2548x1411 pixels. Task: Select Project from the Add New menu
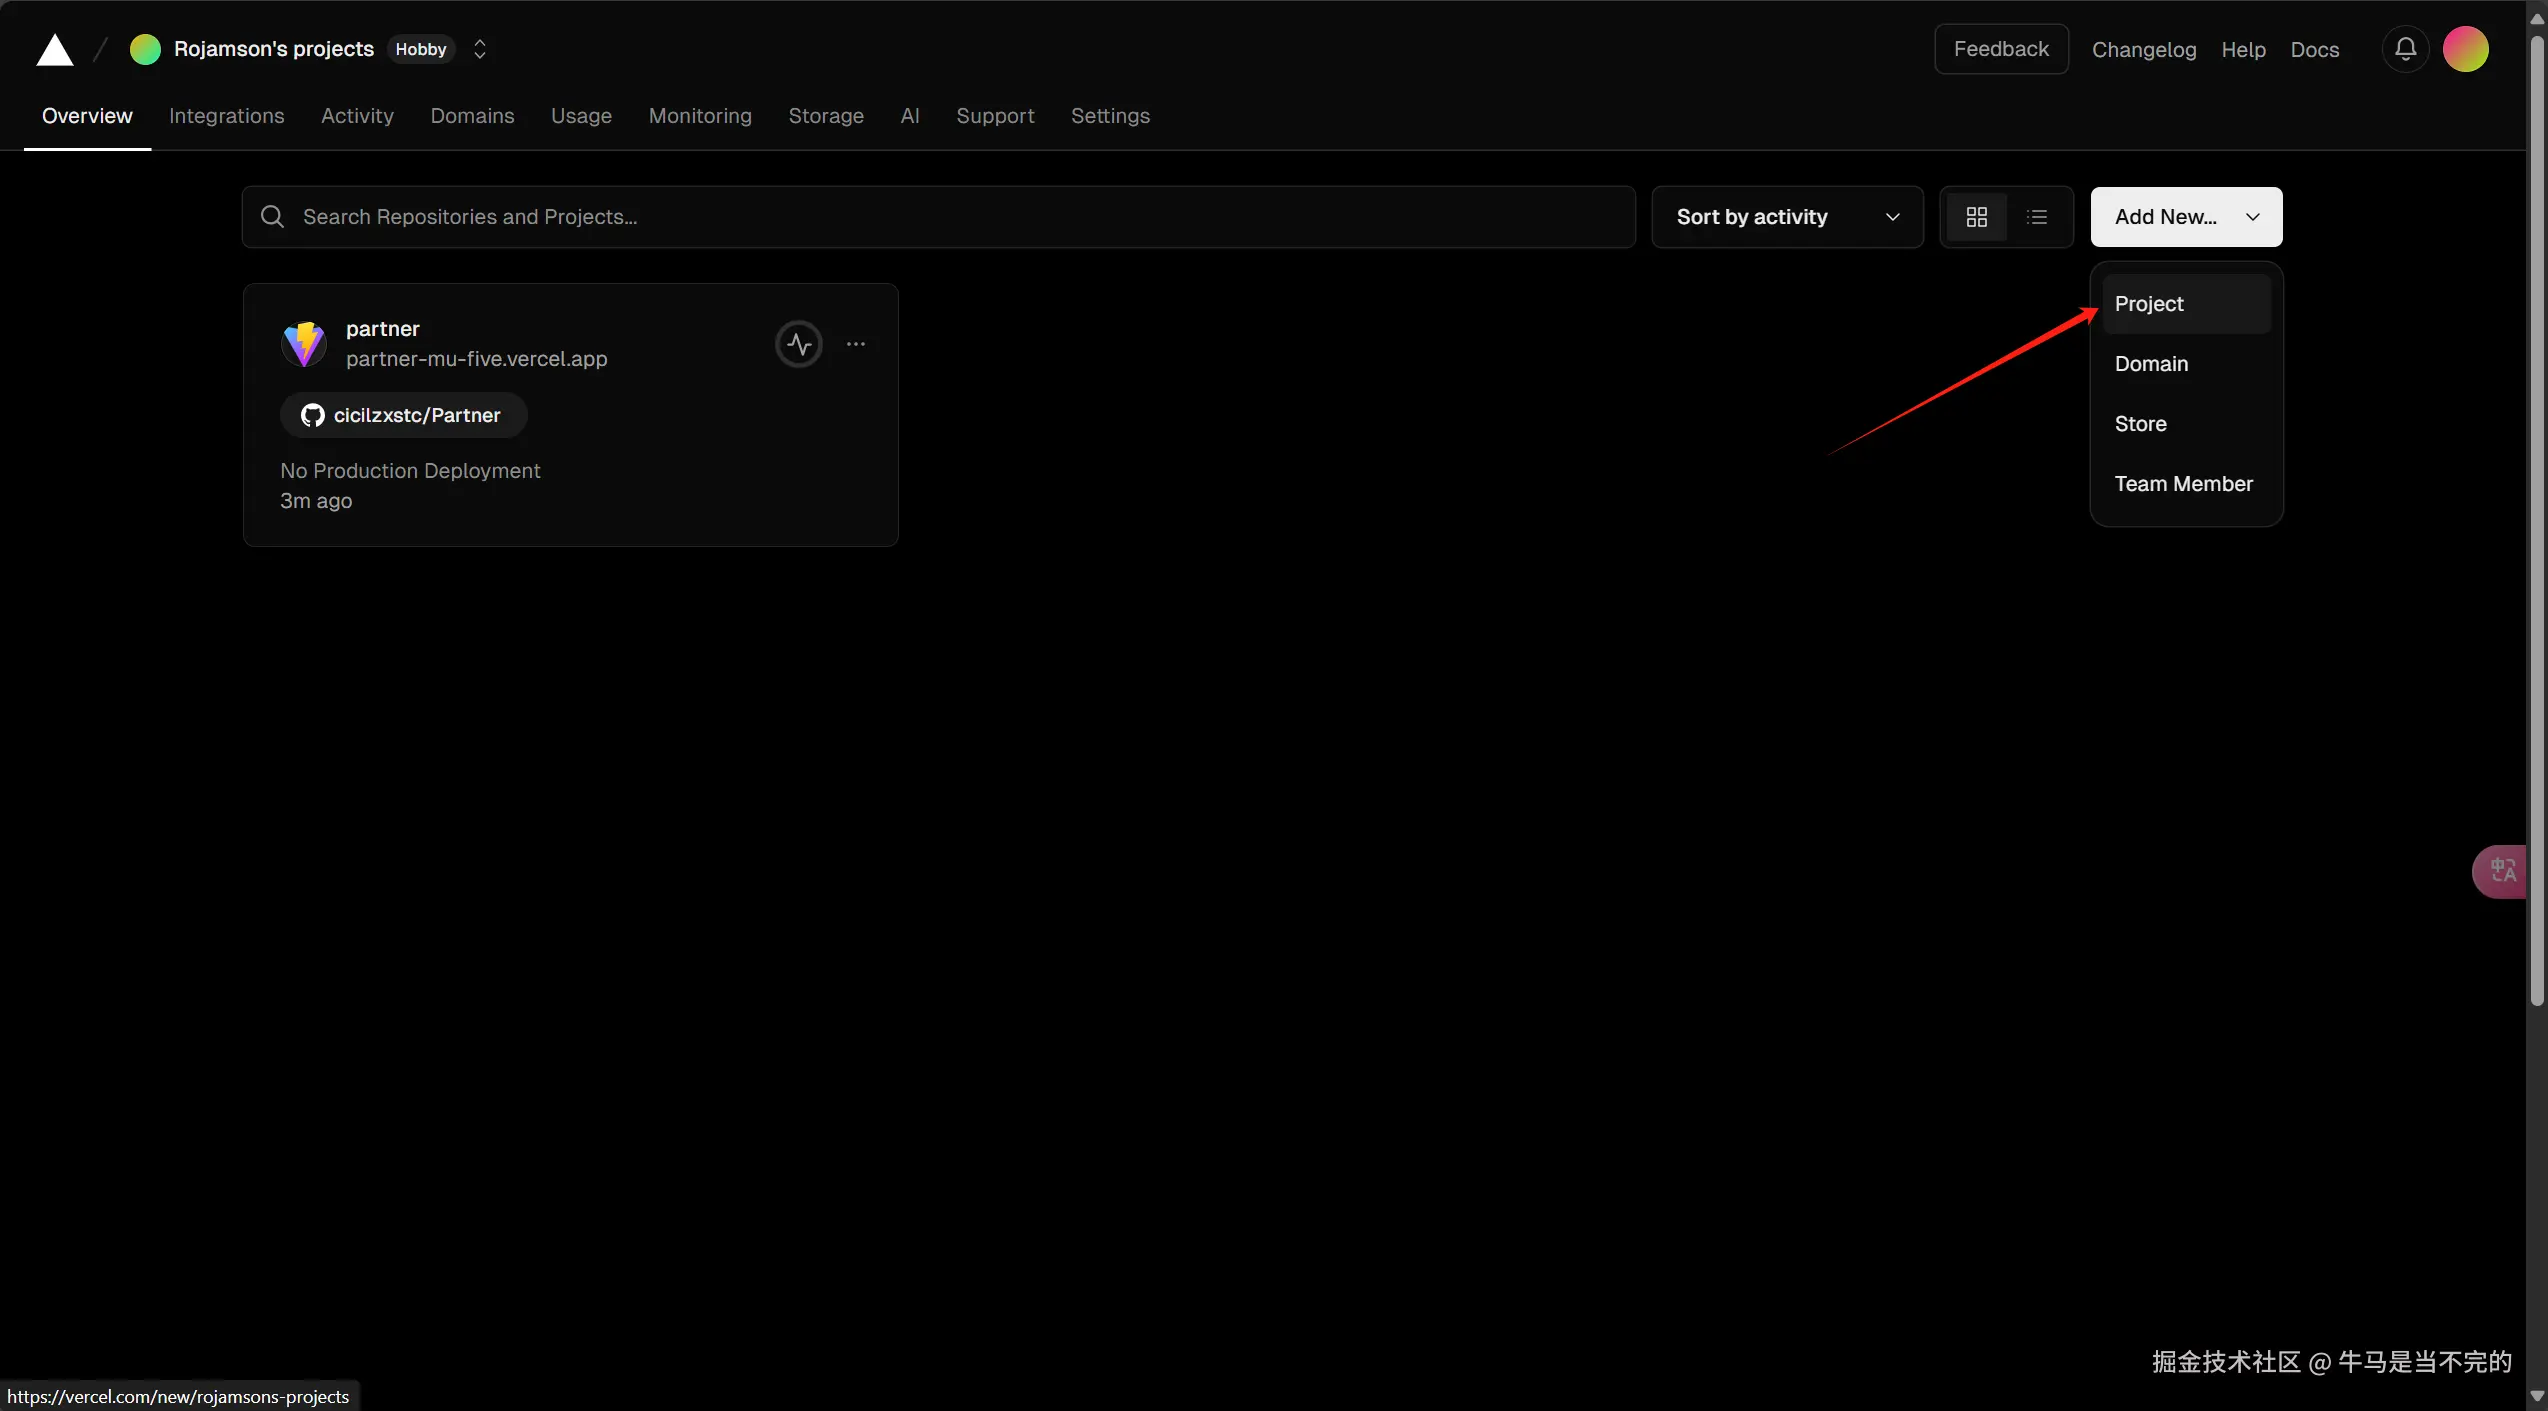pos(2150,304)
